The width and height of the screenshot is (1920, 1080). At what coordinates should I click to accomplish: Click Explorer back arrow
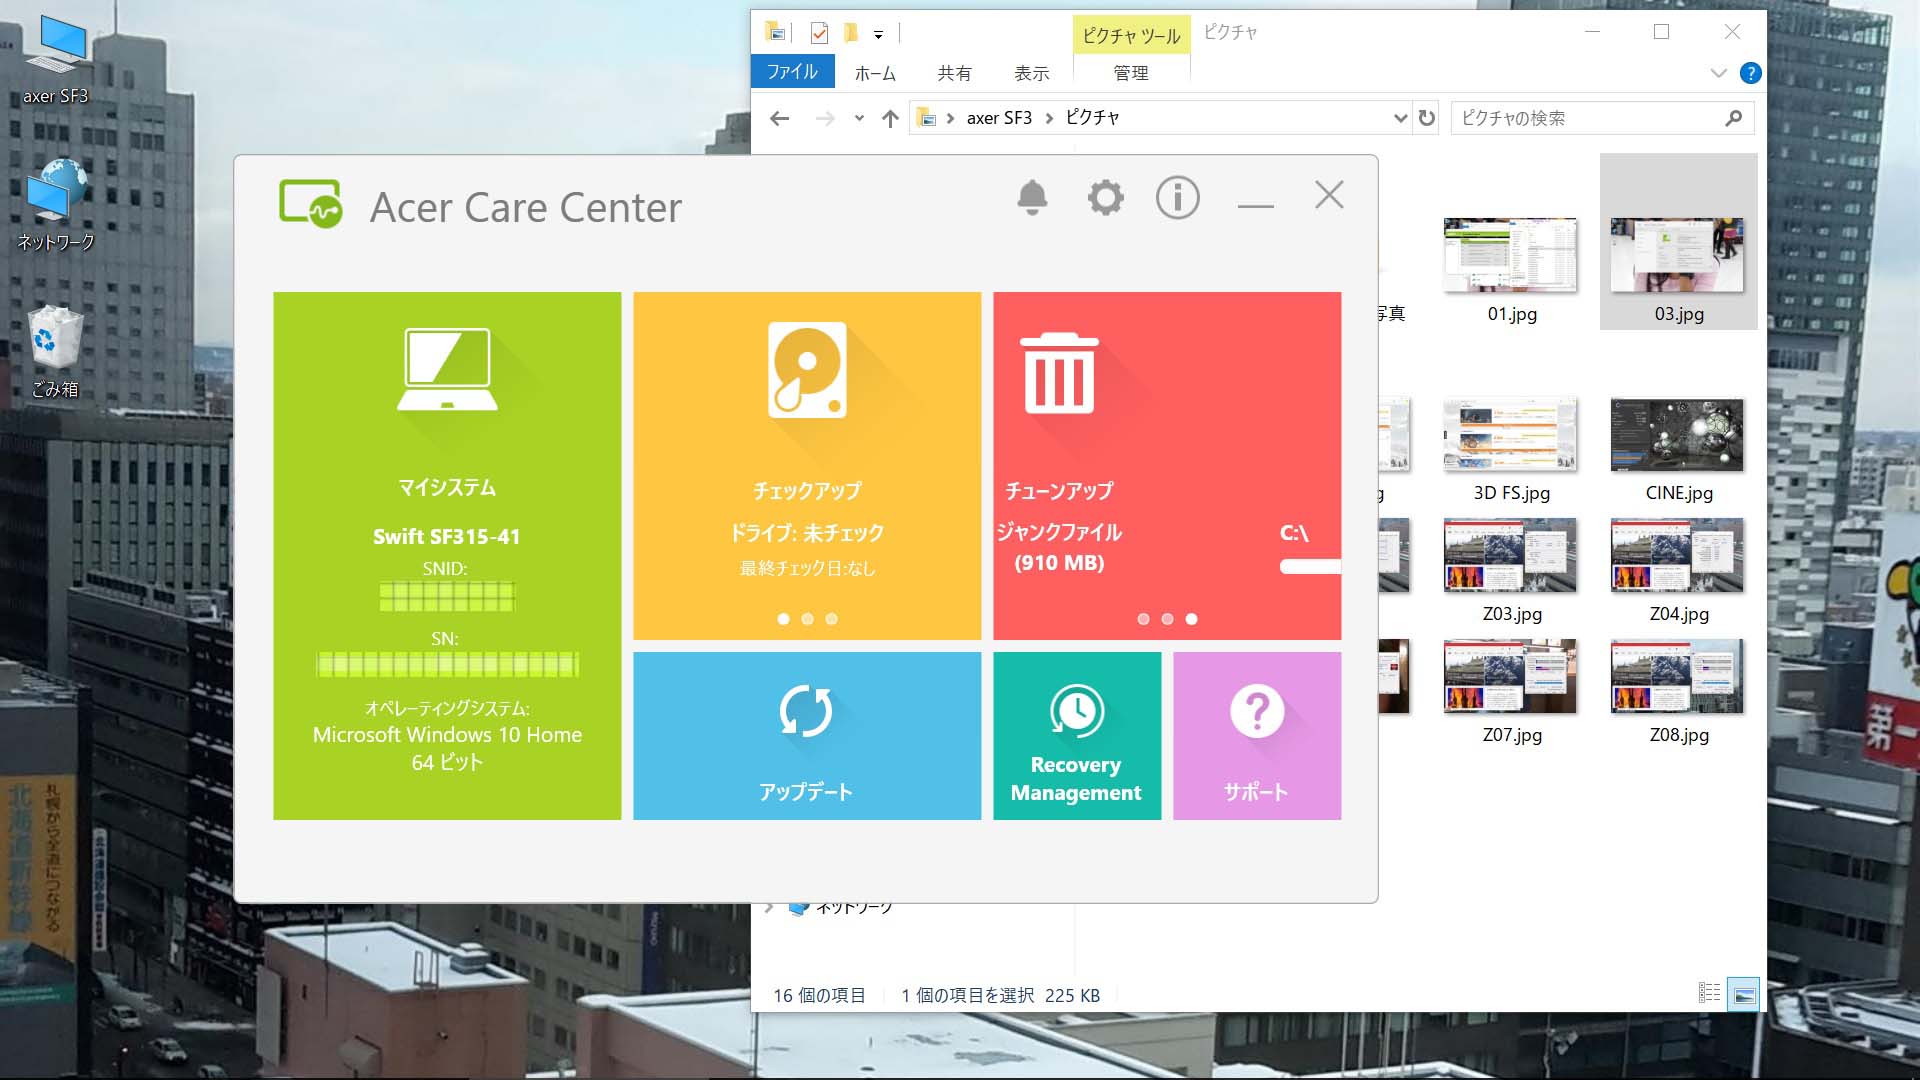tap(780, 118)
